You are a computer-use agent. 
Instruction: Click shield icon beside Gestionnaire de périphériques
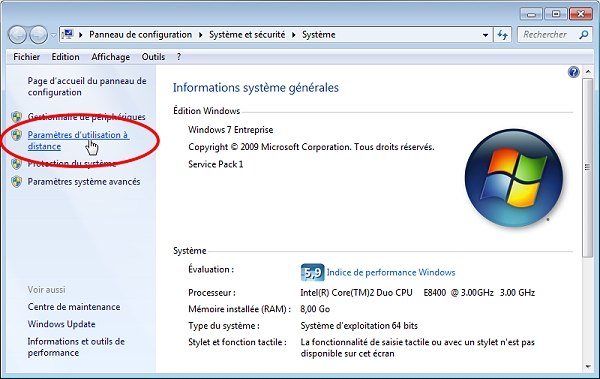(x=16, y=116)
